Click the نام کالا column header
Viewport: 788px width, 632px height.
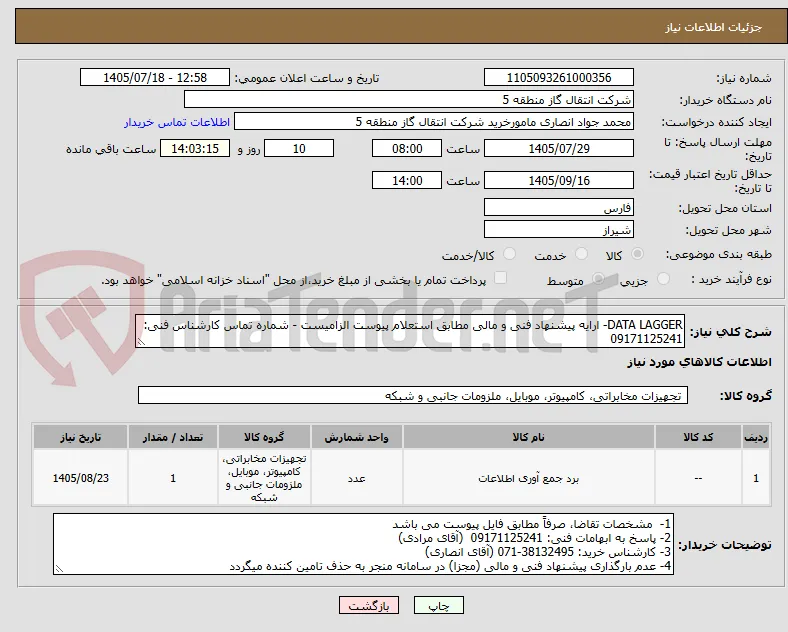528,437
